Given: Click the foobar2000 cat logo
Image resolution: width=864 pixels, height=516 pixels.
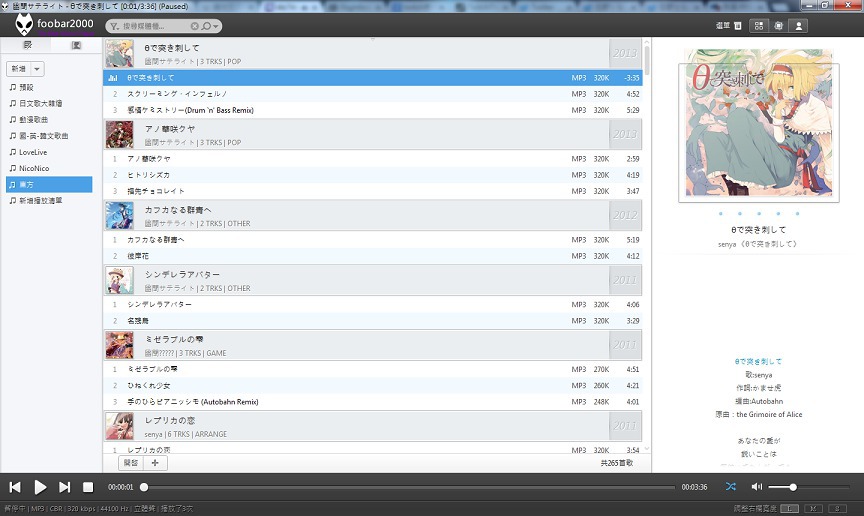Looking at the screenshot, I should point(24,25).
